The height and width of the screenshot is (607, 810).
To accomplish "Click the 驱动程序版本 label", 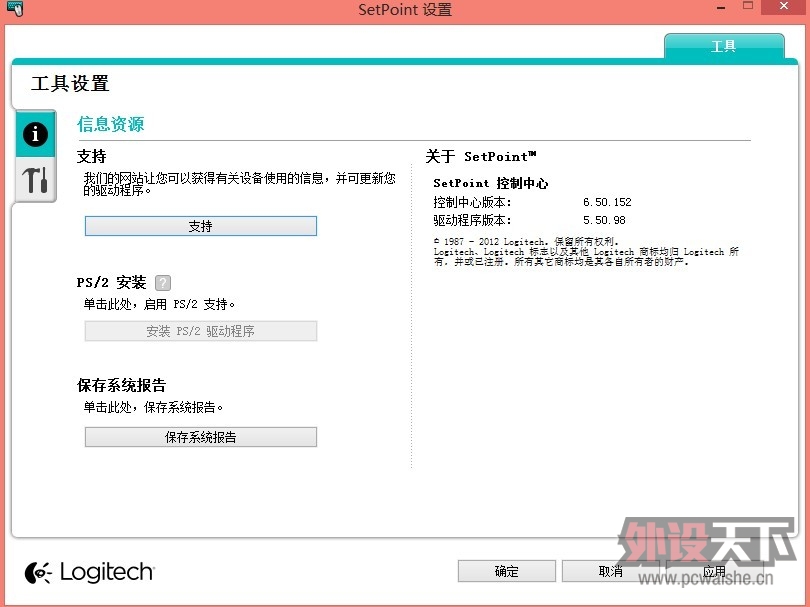I will pyautogui.click(x=472, y=220).
